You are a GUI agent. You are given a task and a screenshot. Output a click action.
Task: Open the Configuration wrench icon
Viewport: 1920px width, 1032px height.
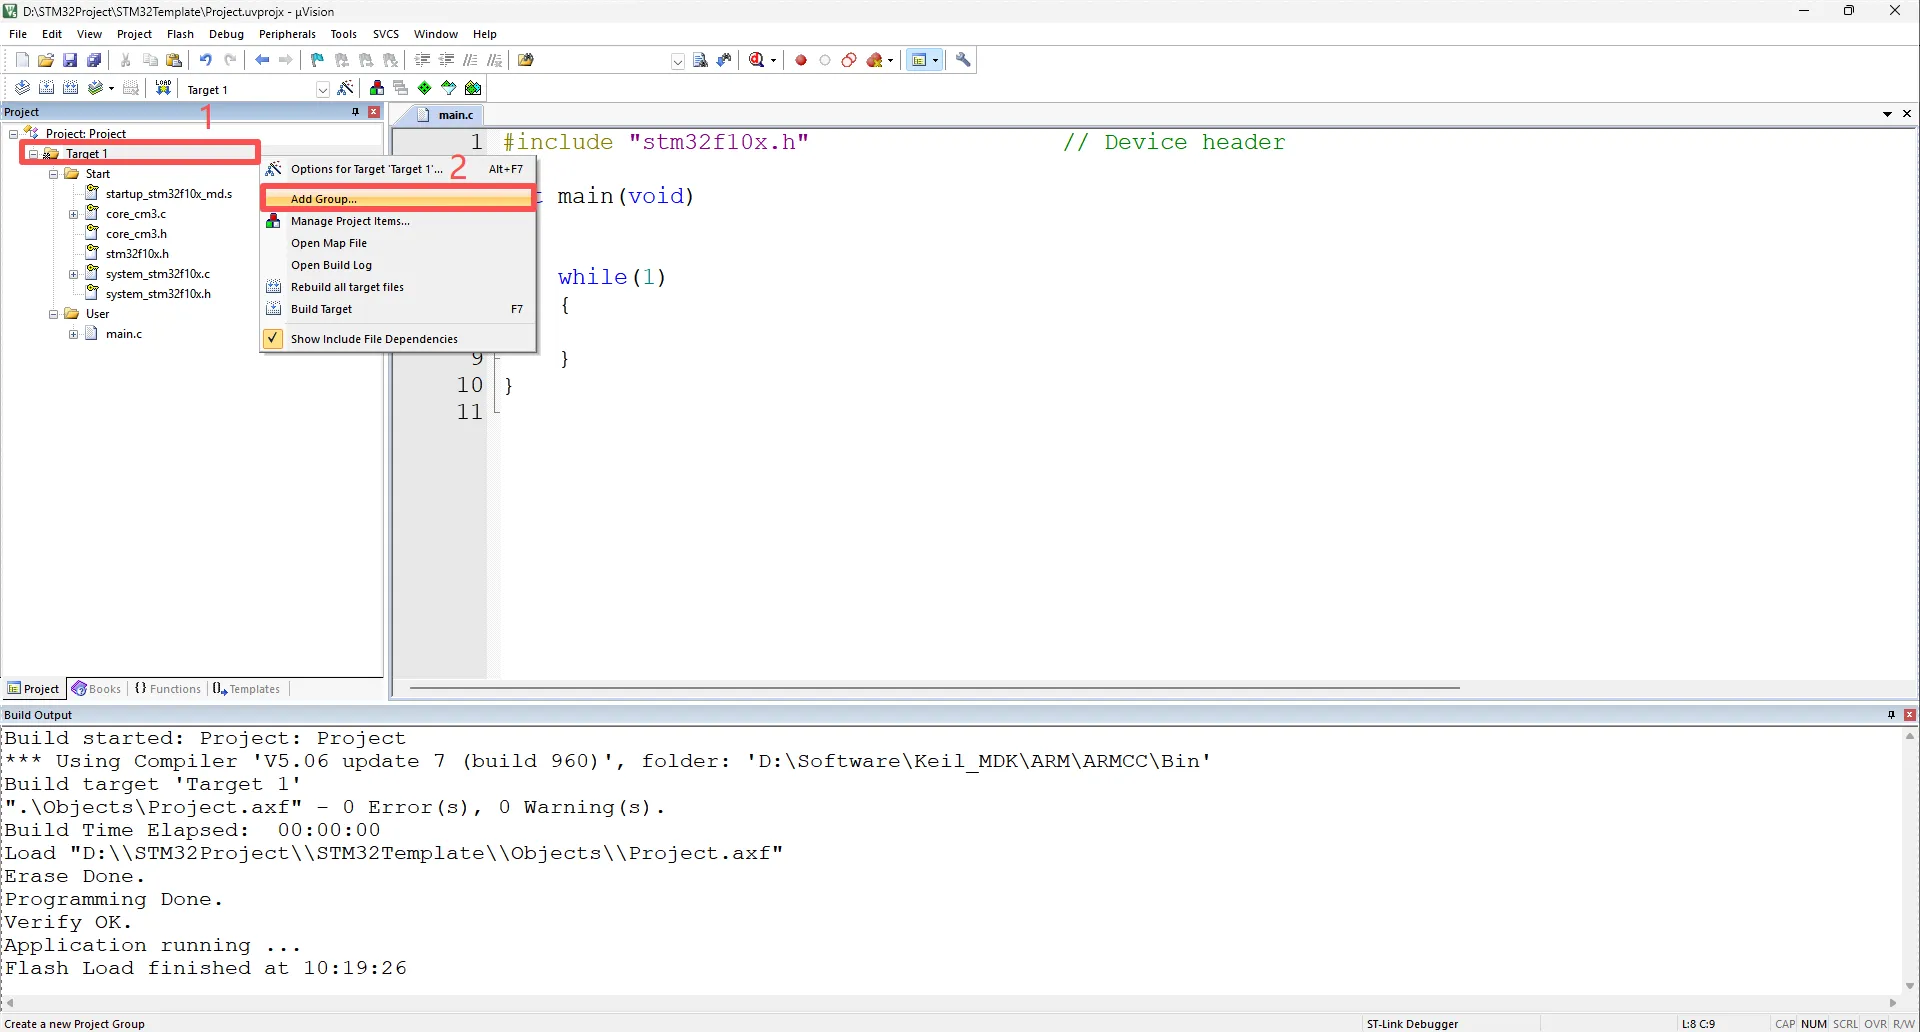963,60
